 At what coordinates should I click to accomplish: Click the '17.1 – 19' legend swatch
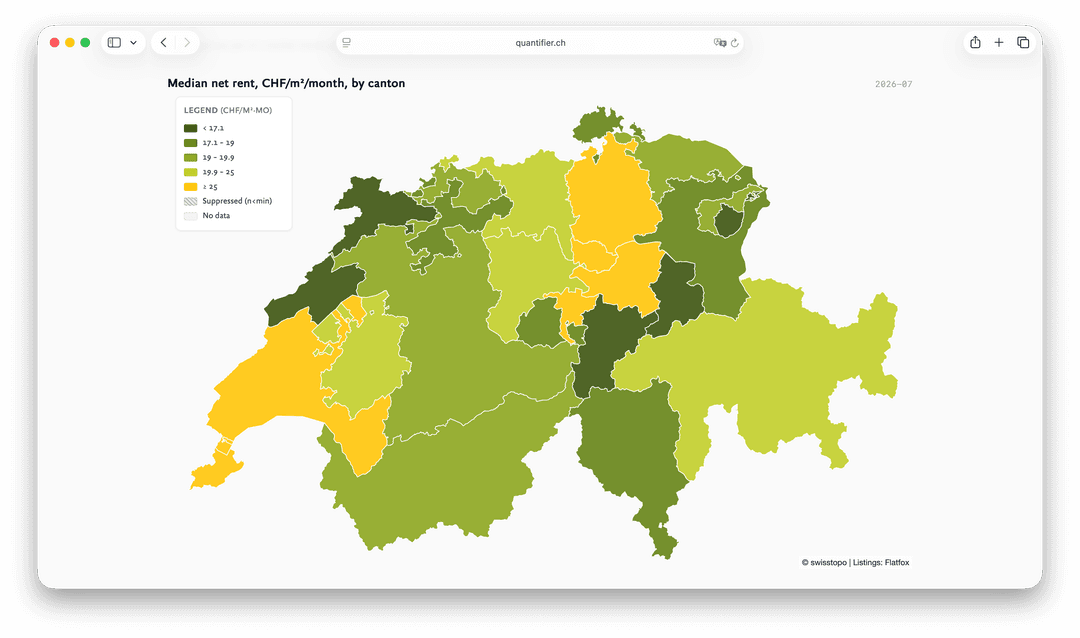coord(191,143)
